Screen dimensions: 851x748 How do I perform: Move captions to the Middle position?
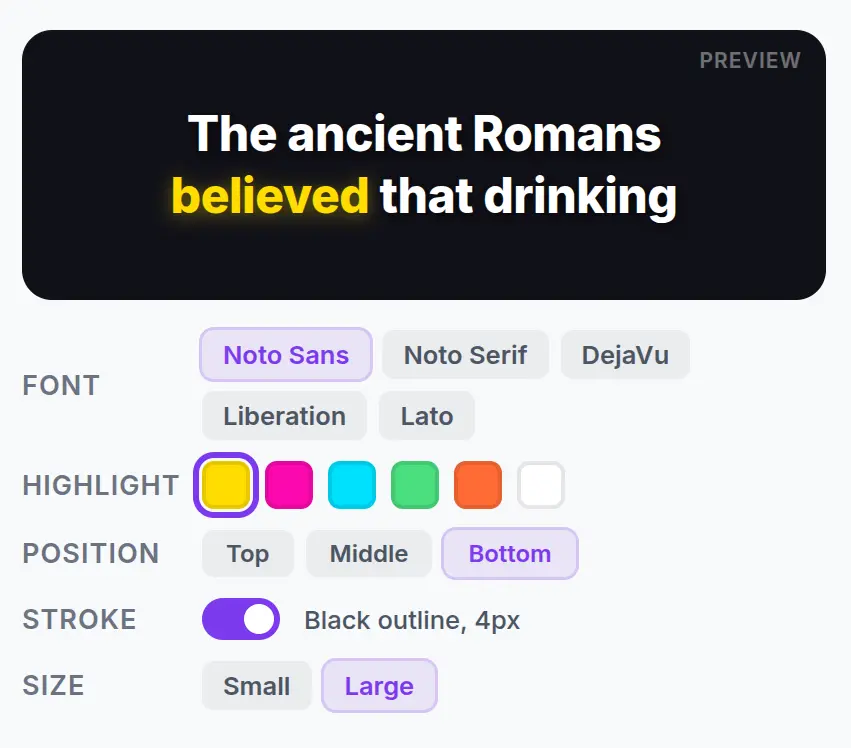click(x=368, y=554)
